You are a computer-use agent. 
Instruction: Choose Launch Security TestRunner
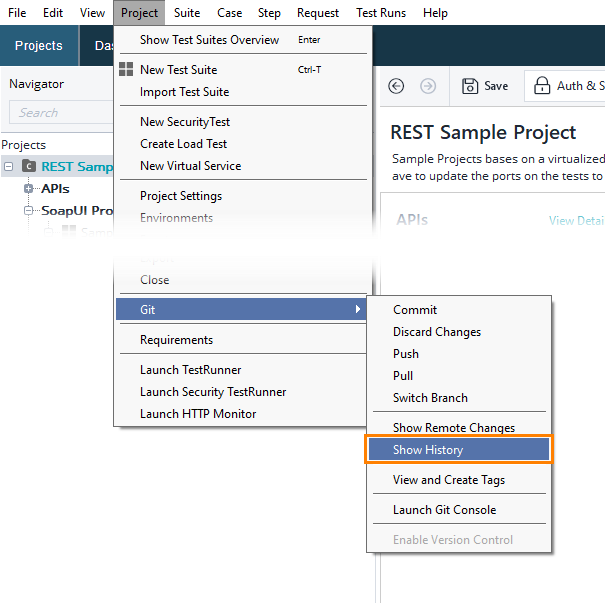(241, 392)
